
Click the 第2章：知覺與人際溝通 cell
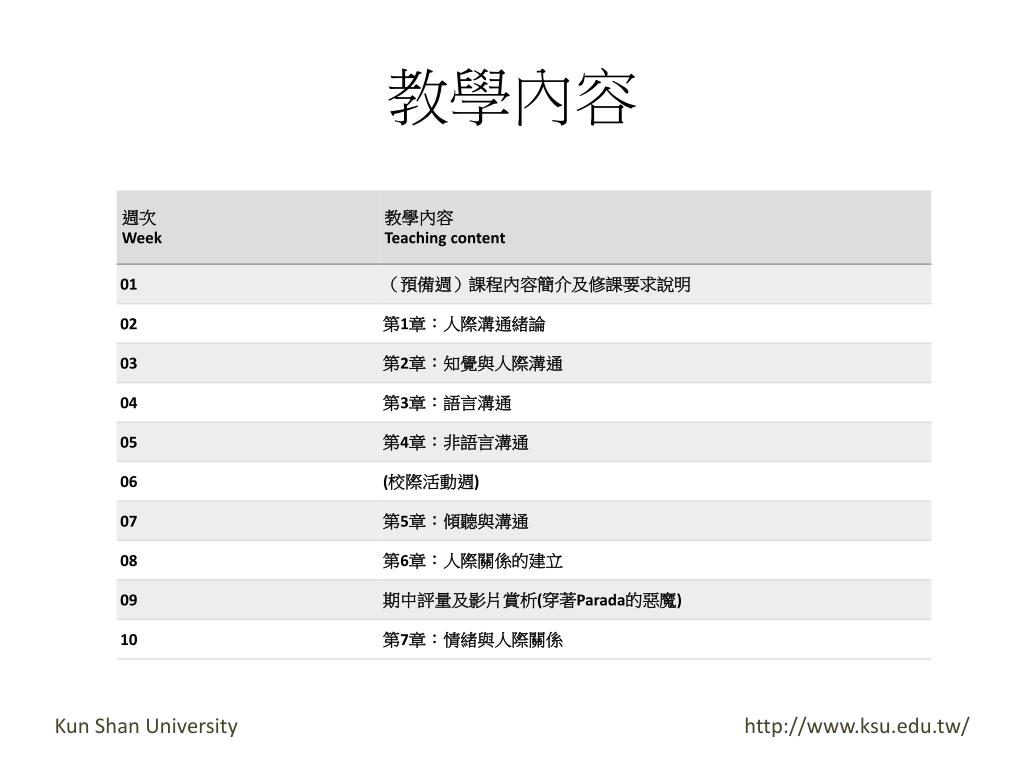pos(655,363)
